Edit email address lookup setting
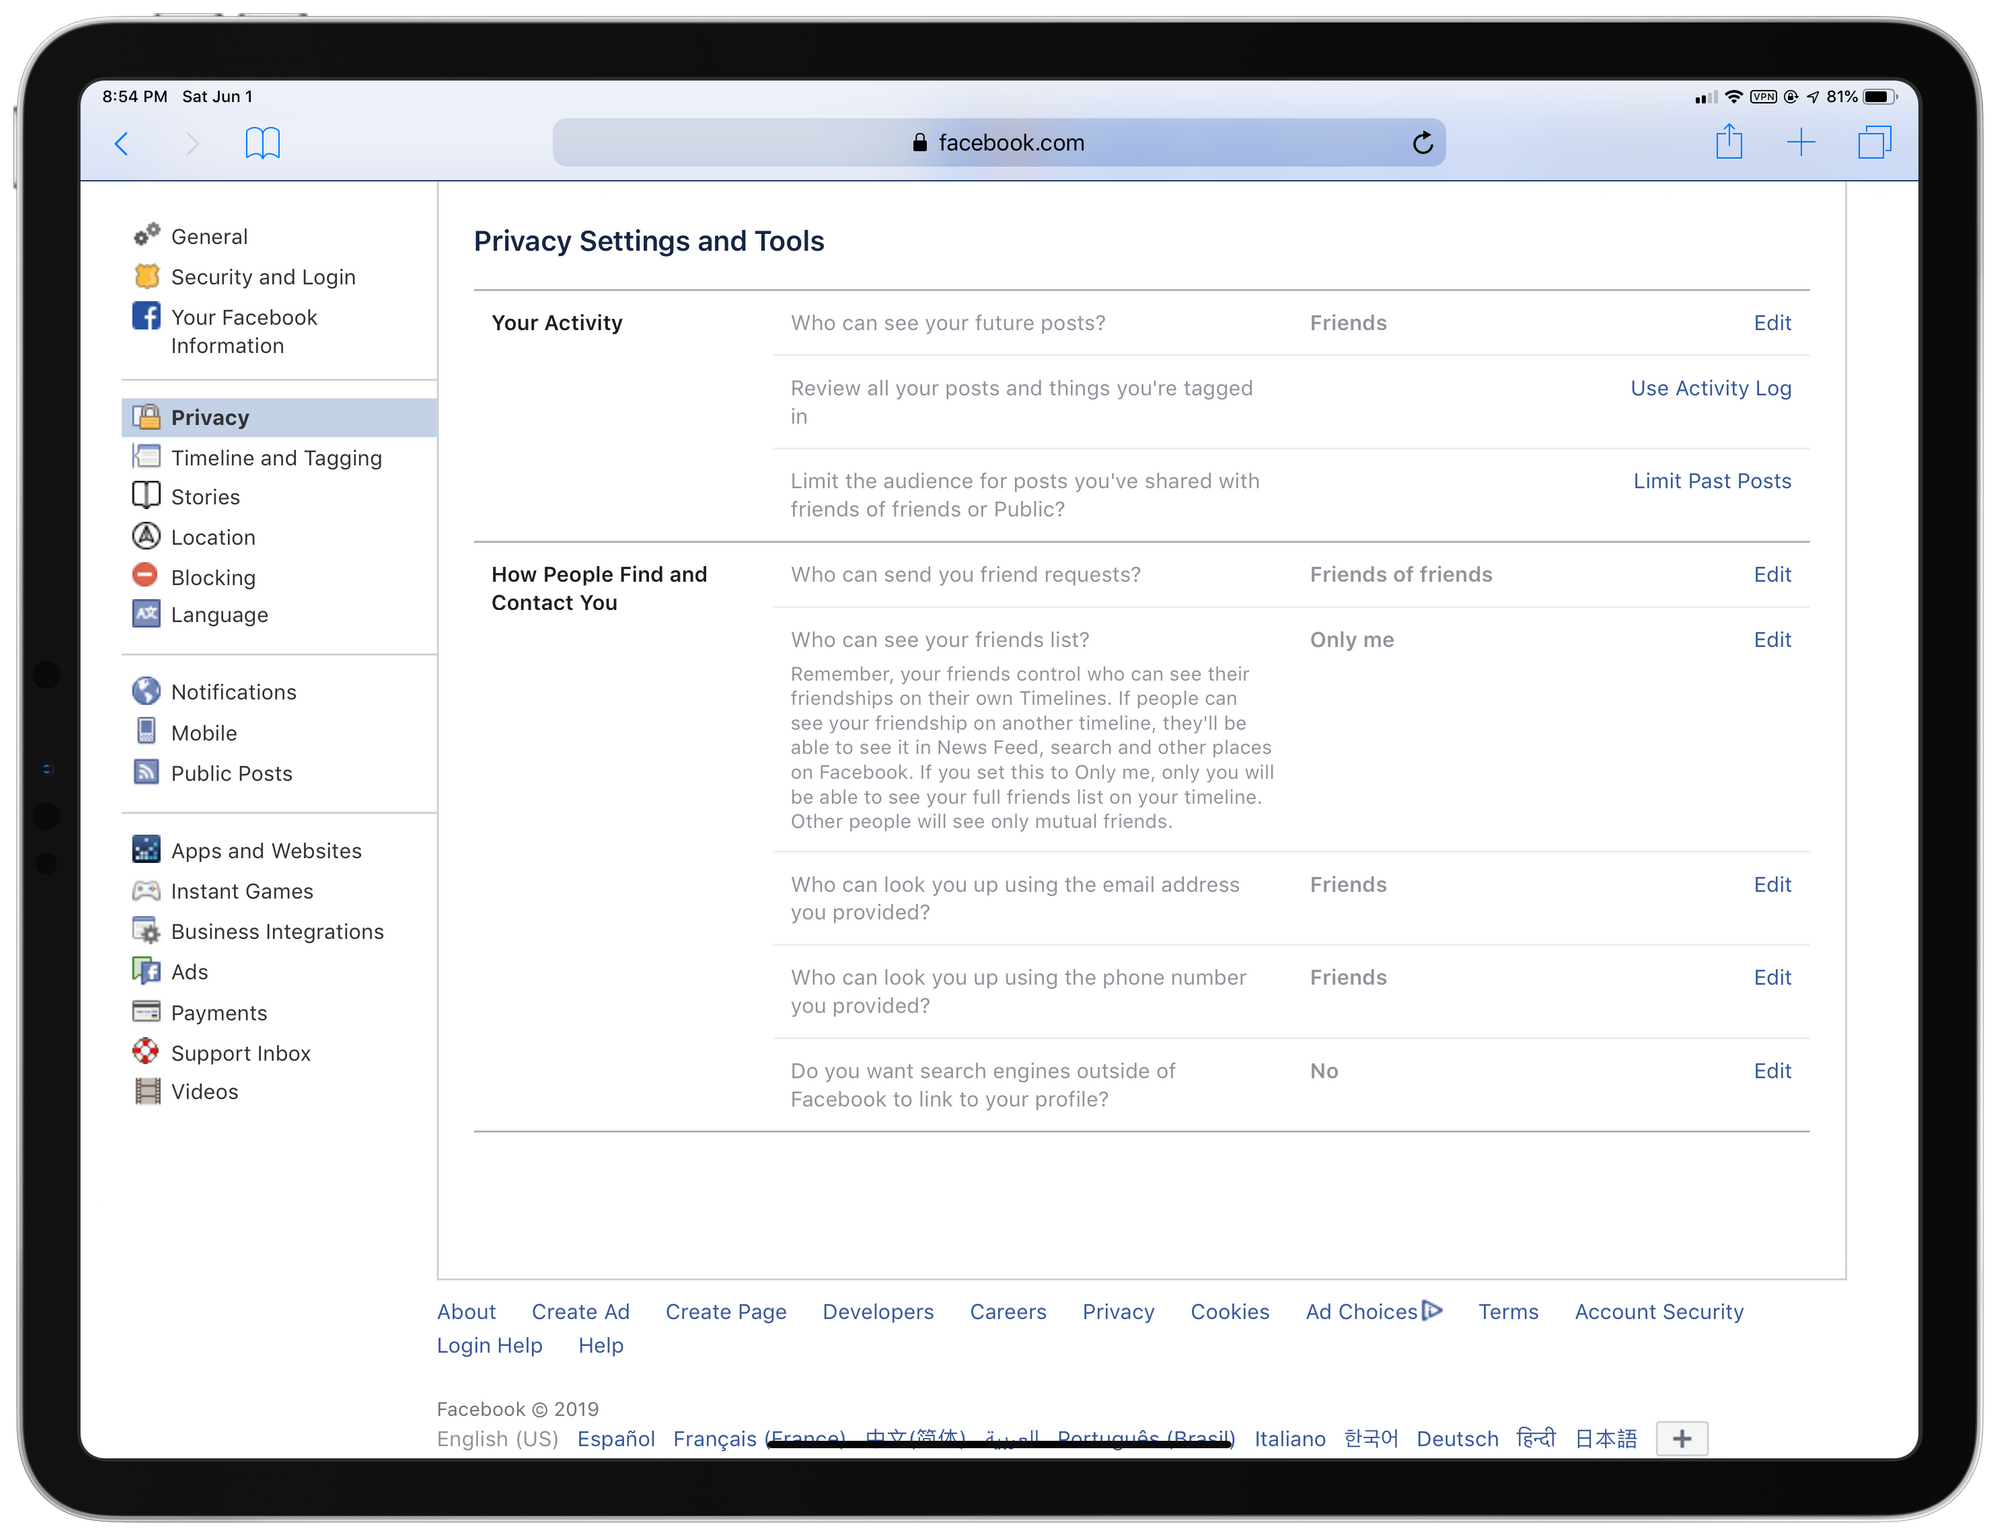 tap(1772, 885)
